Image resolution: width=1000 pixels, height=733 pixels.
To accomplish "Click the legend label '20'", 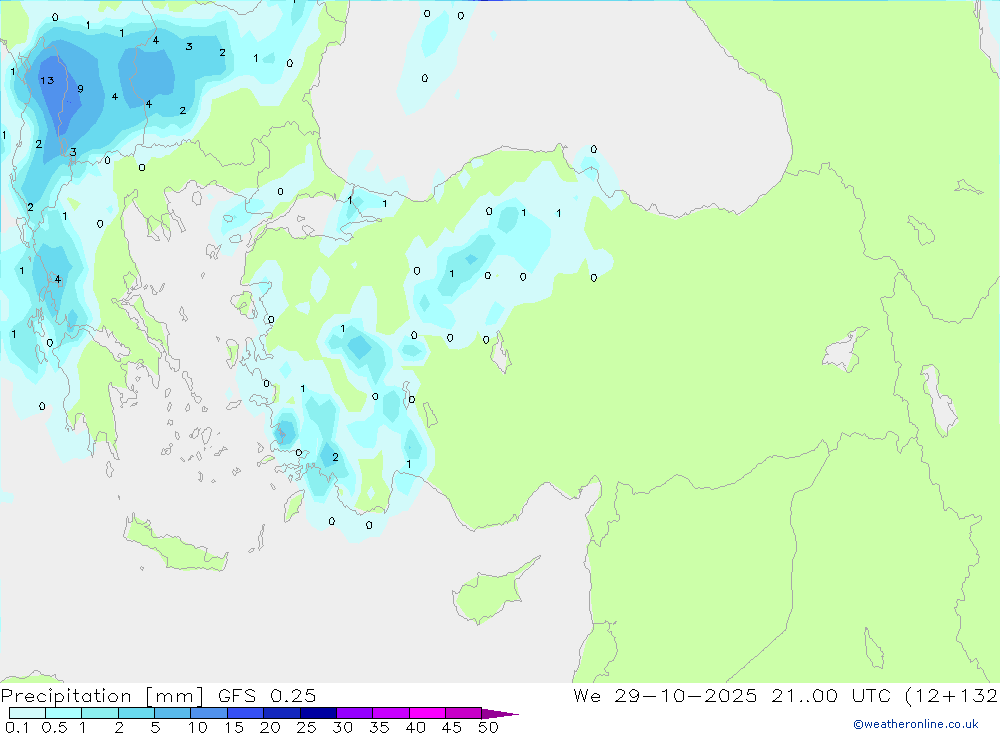I will coord(270,727).
